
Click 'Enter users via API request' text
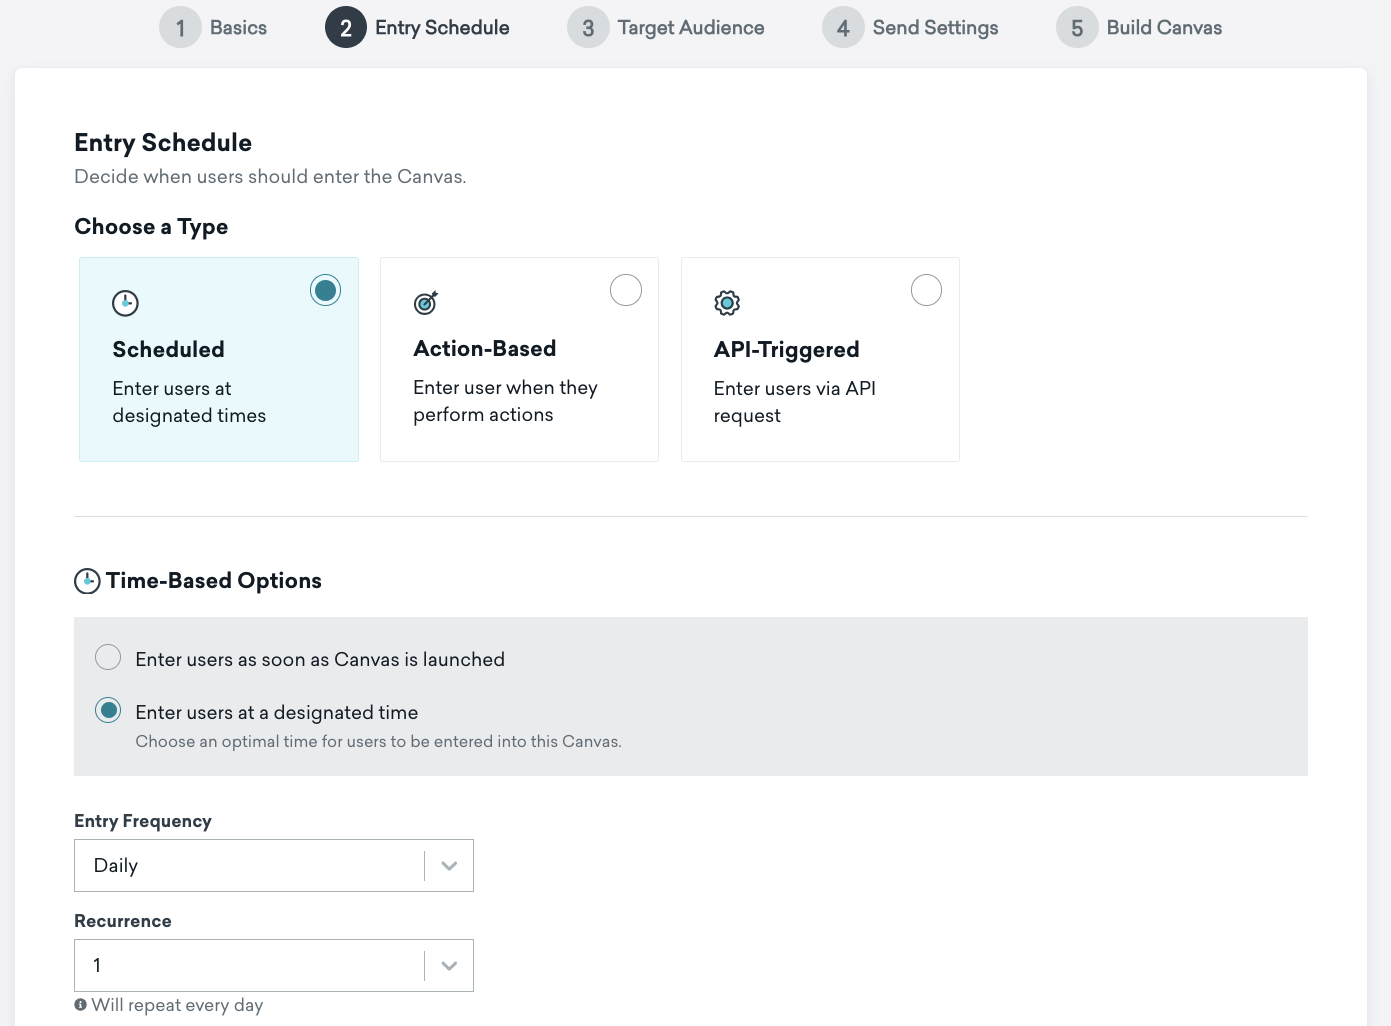pyautogui.click(x=795, y=402)
